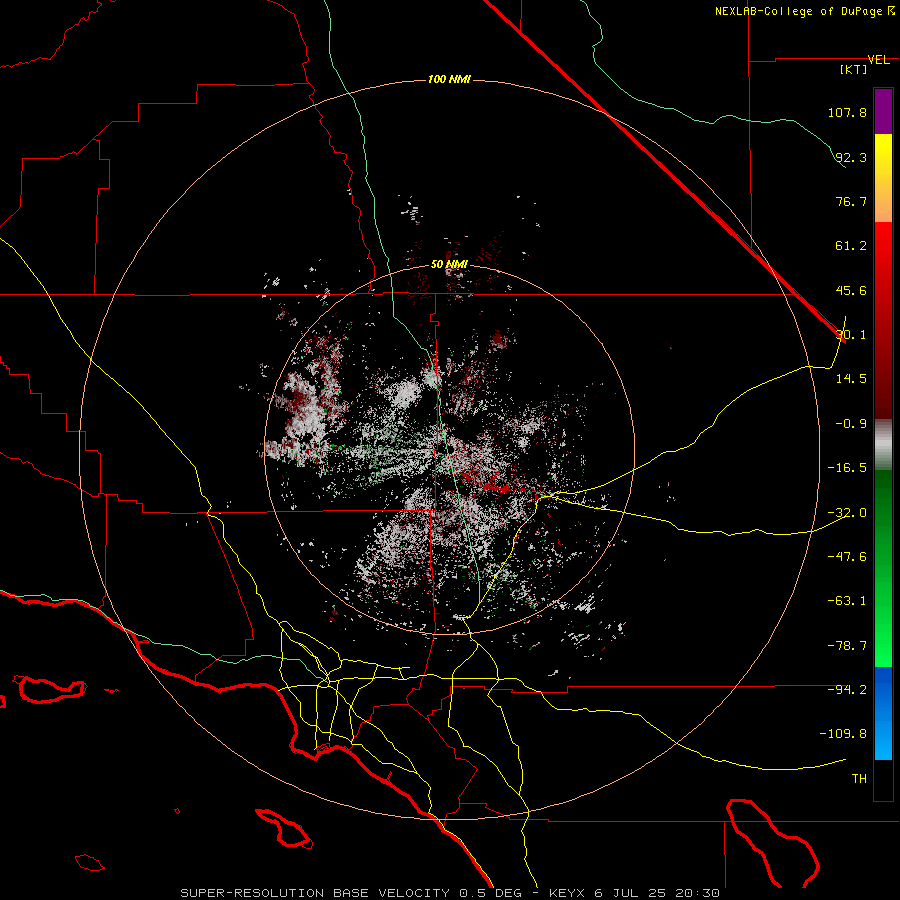Pick the green segment of velocity color bar
The image size is (900, 900).
(883, 568)
